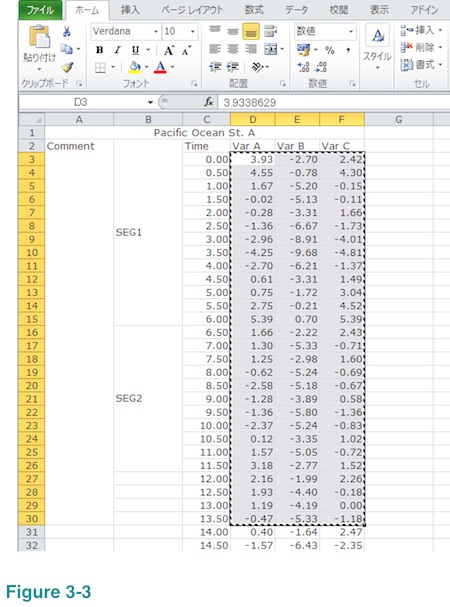Open the green File tab
The height and width of the screenshot is (607, 450).
40,10
